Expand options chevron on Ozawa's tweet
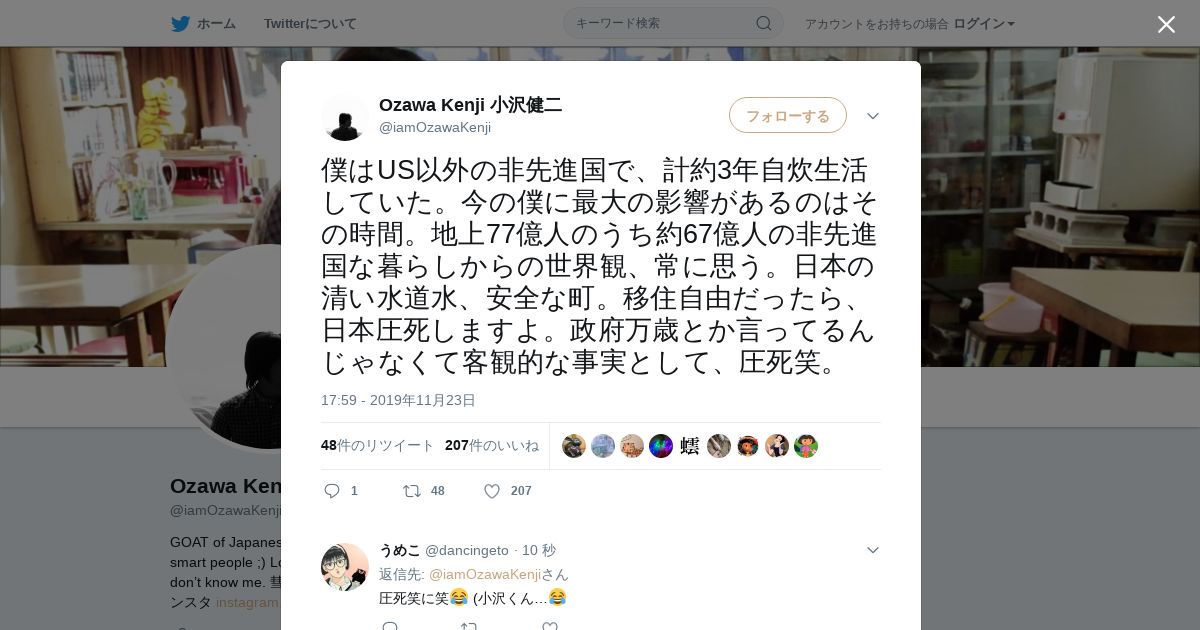1200x630 pixels. coord(872,116)
